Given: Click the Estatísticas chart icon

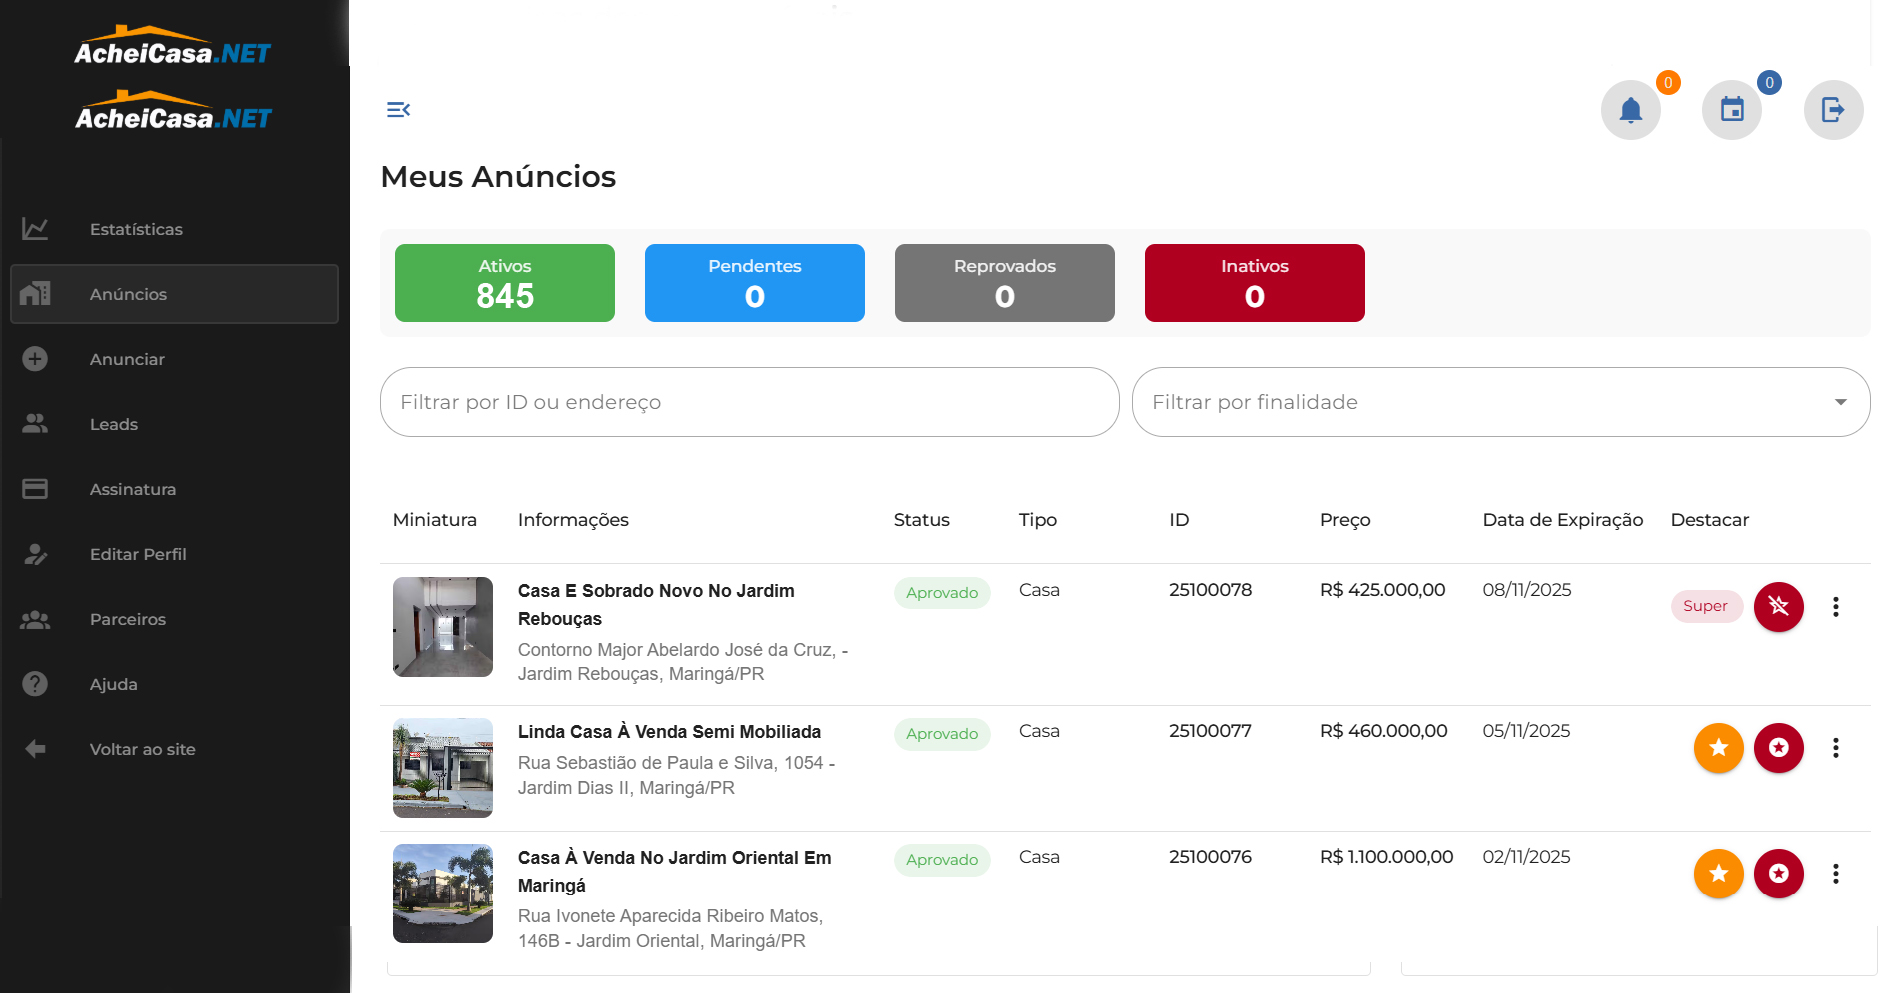Looking at the screenshot, I should [x=35, y=229].
